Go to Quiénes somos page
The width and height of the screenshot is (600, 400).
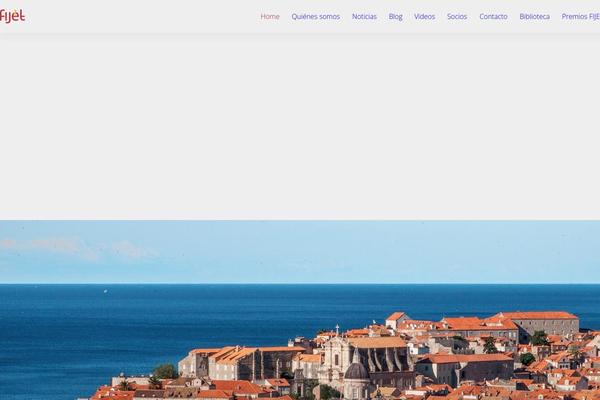click(316, 16)
